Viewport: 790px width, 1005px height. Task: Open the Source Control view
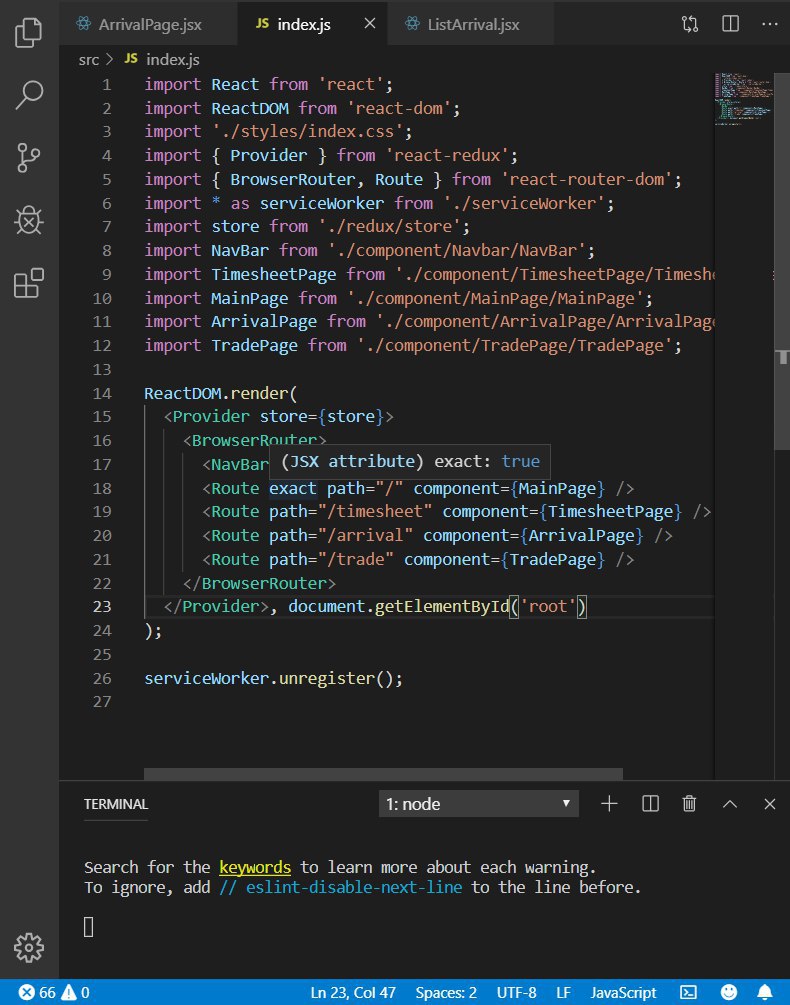coord(29,159)
